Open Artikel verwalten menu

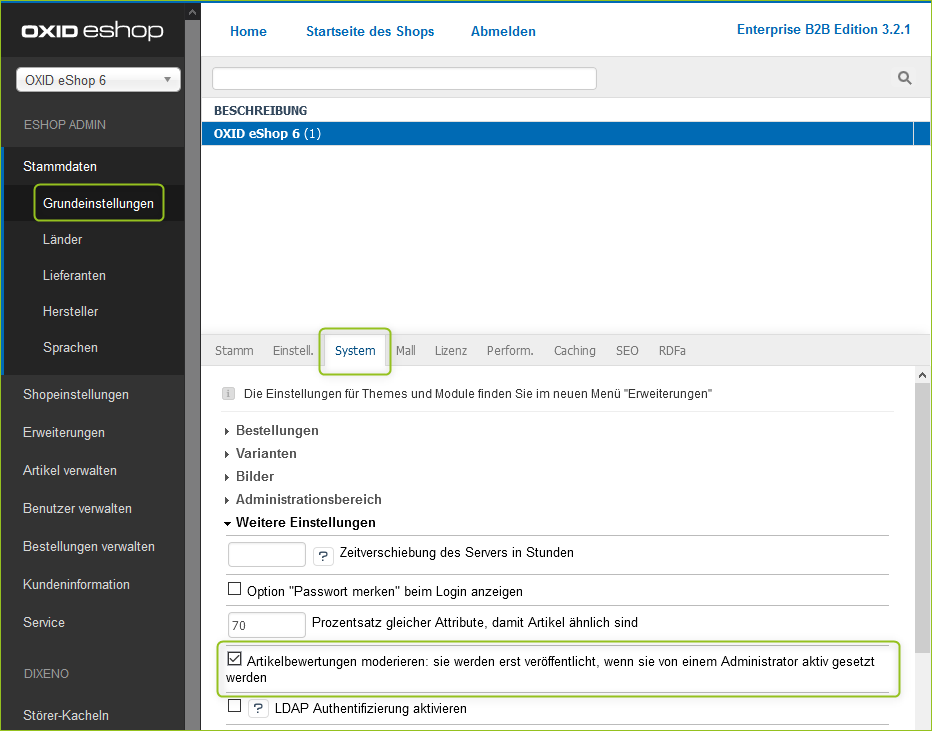point(70,471)
